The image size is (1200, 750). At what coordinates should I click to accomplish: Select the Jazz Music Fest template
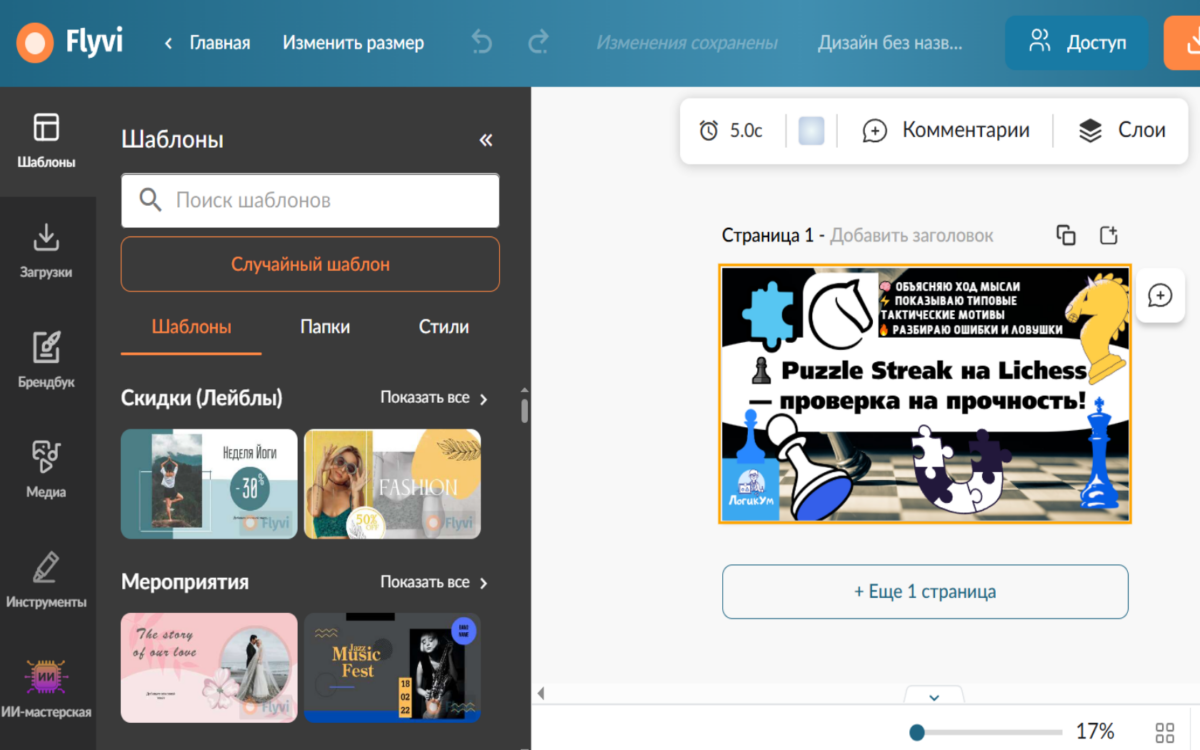[x=392, y=668]
